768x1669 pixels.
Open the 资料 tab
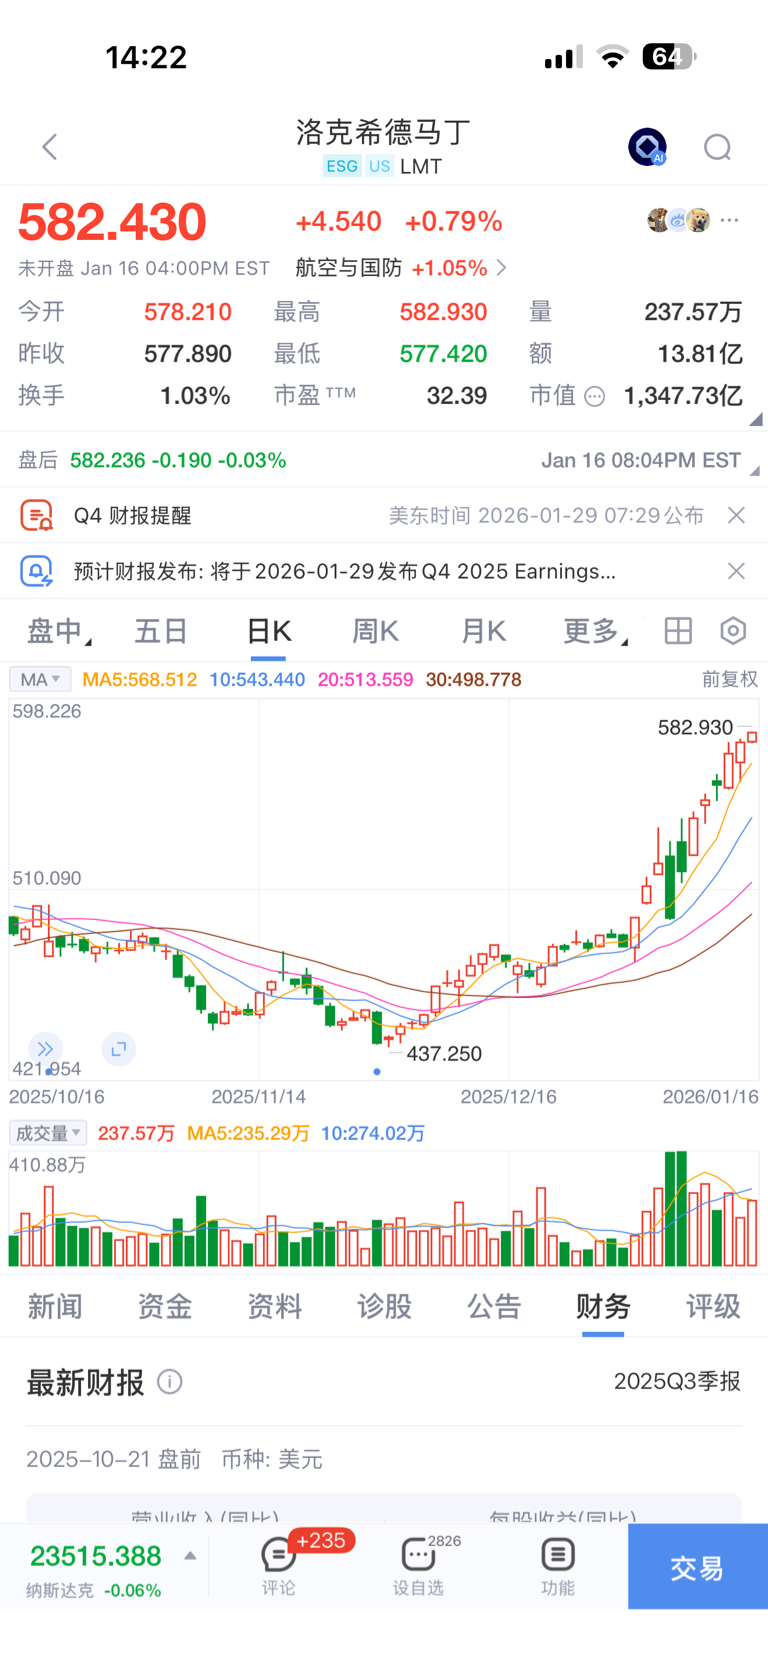coord(275,1306)
